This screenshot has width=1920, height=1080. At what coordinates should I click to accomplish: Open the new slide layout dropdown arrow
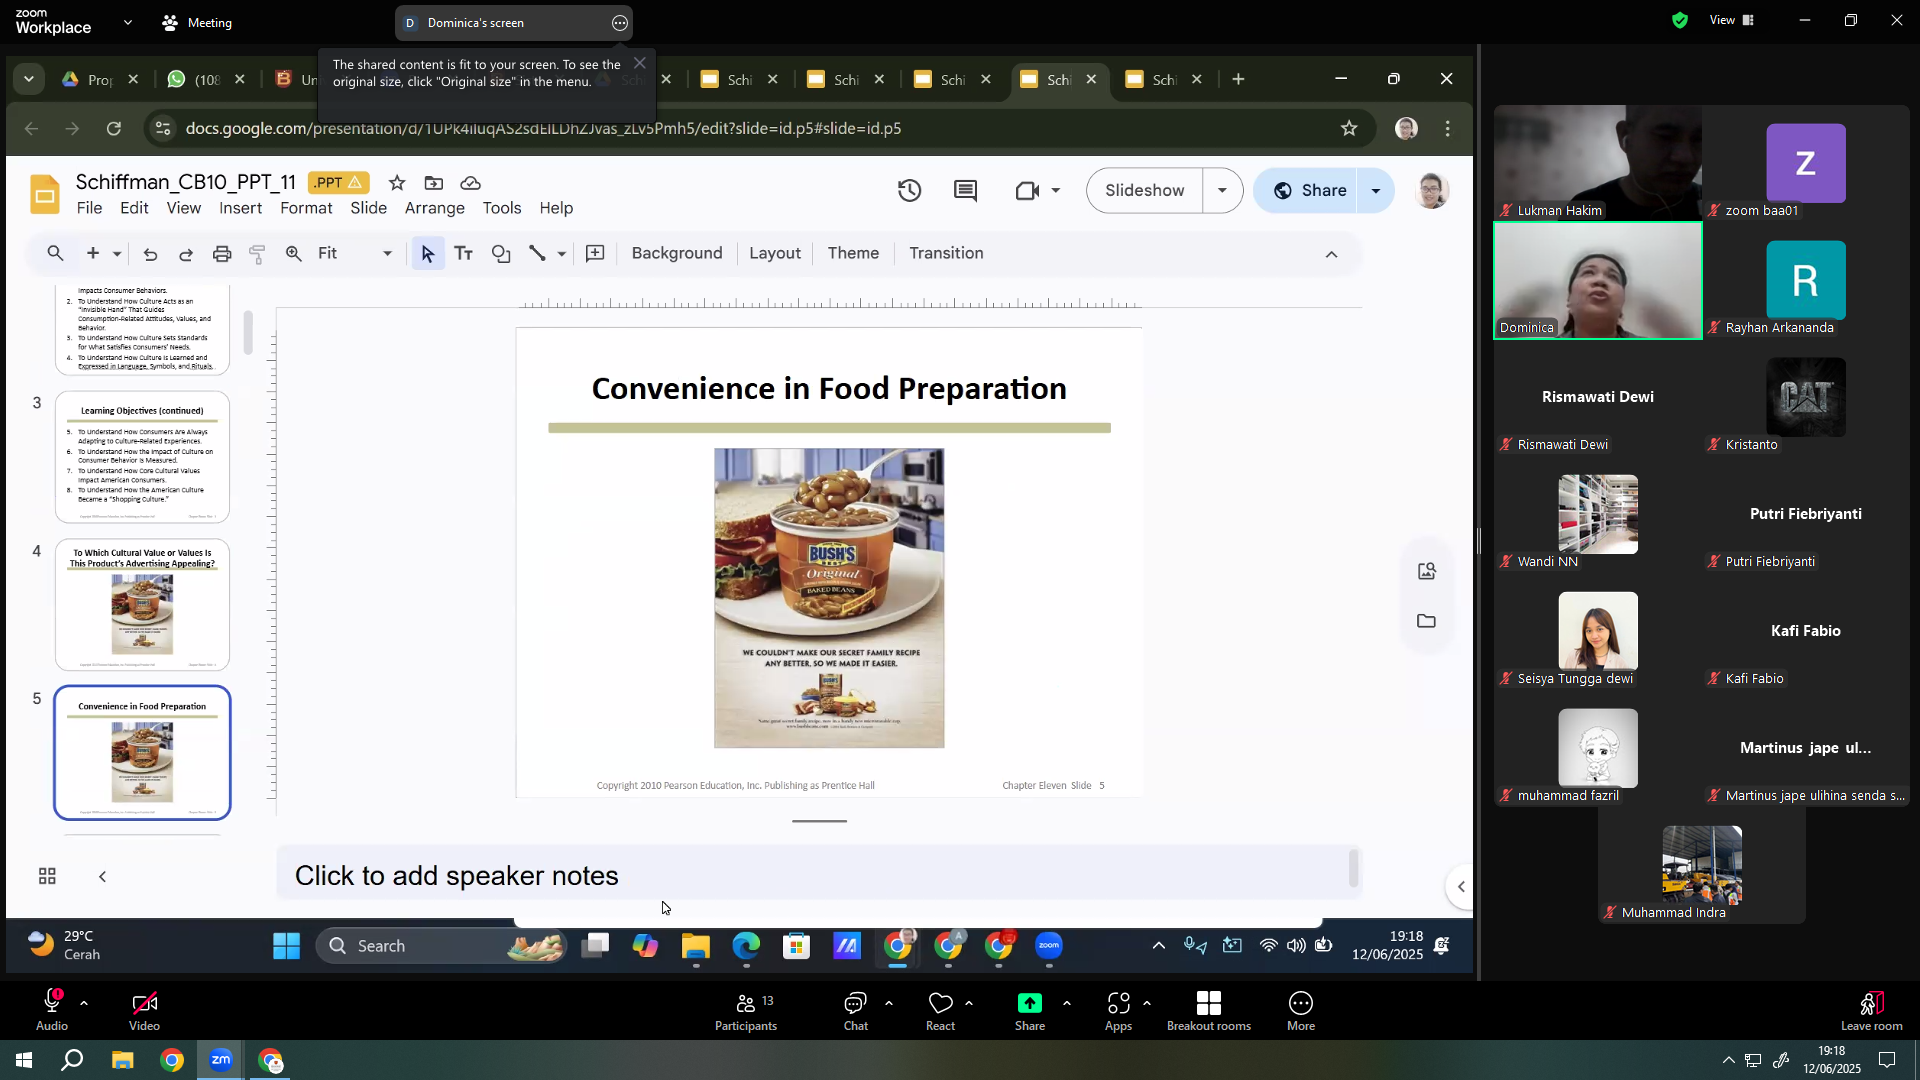point(117,254)
